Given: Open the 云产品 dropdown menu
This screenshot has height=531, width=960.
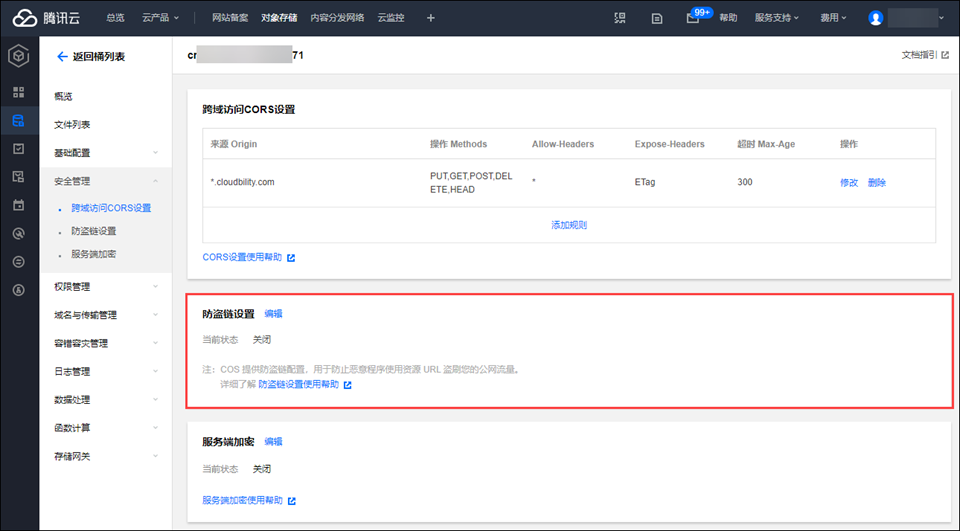Looking at the screenshot, I should [160, 18].
